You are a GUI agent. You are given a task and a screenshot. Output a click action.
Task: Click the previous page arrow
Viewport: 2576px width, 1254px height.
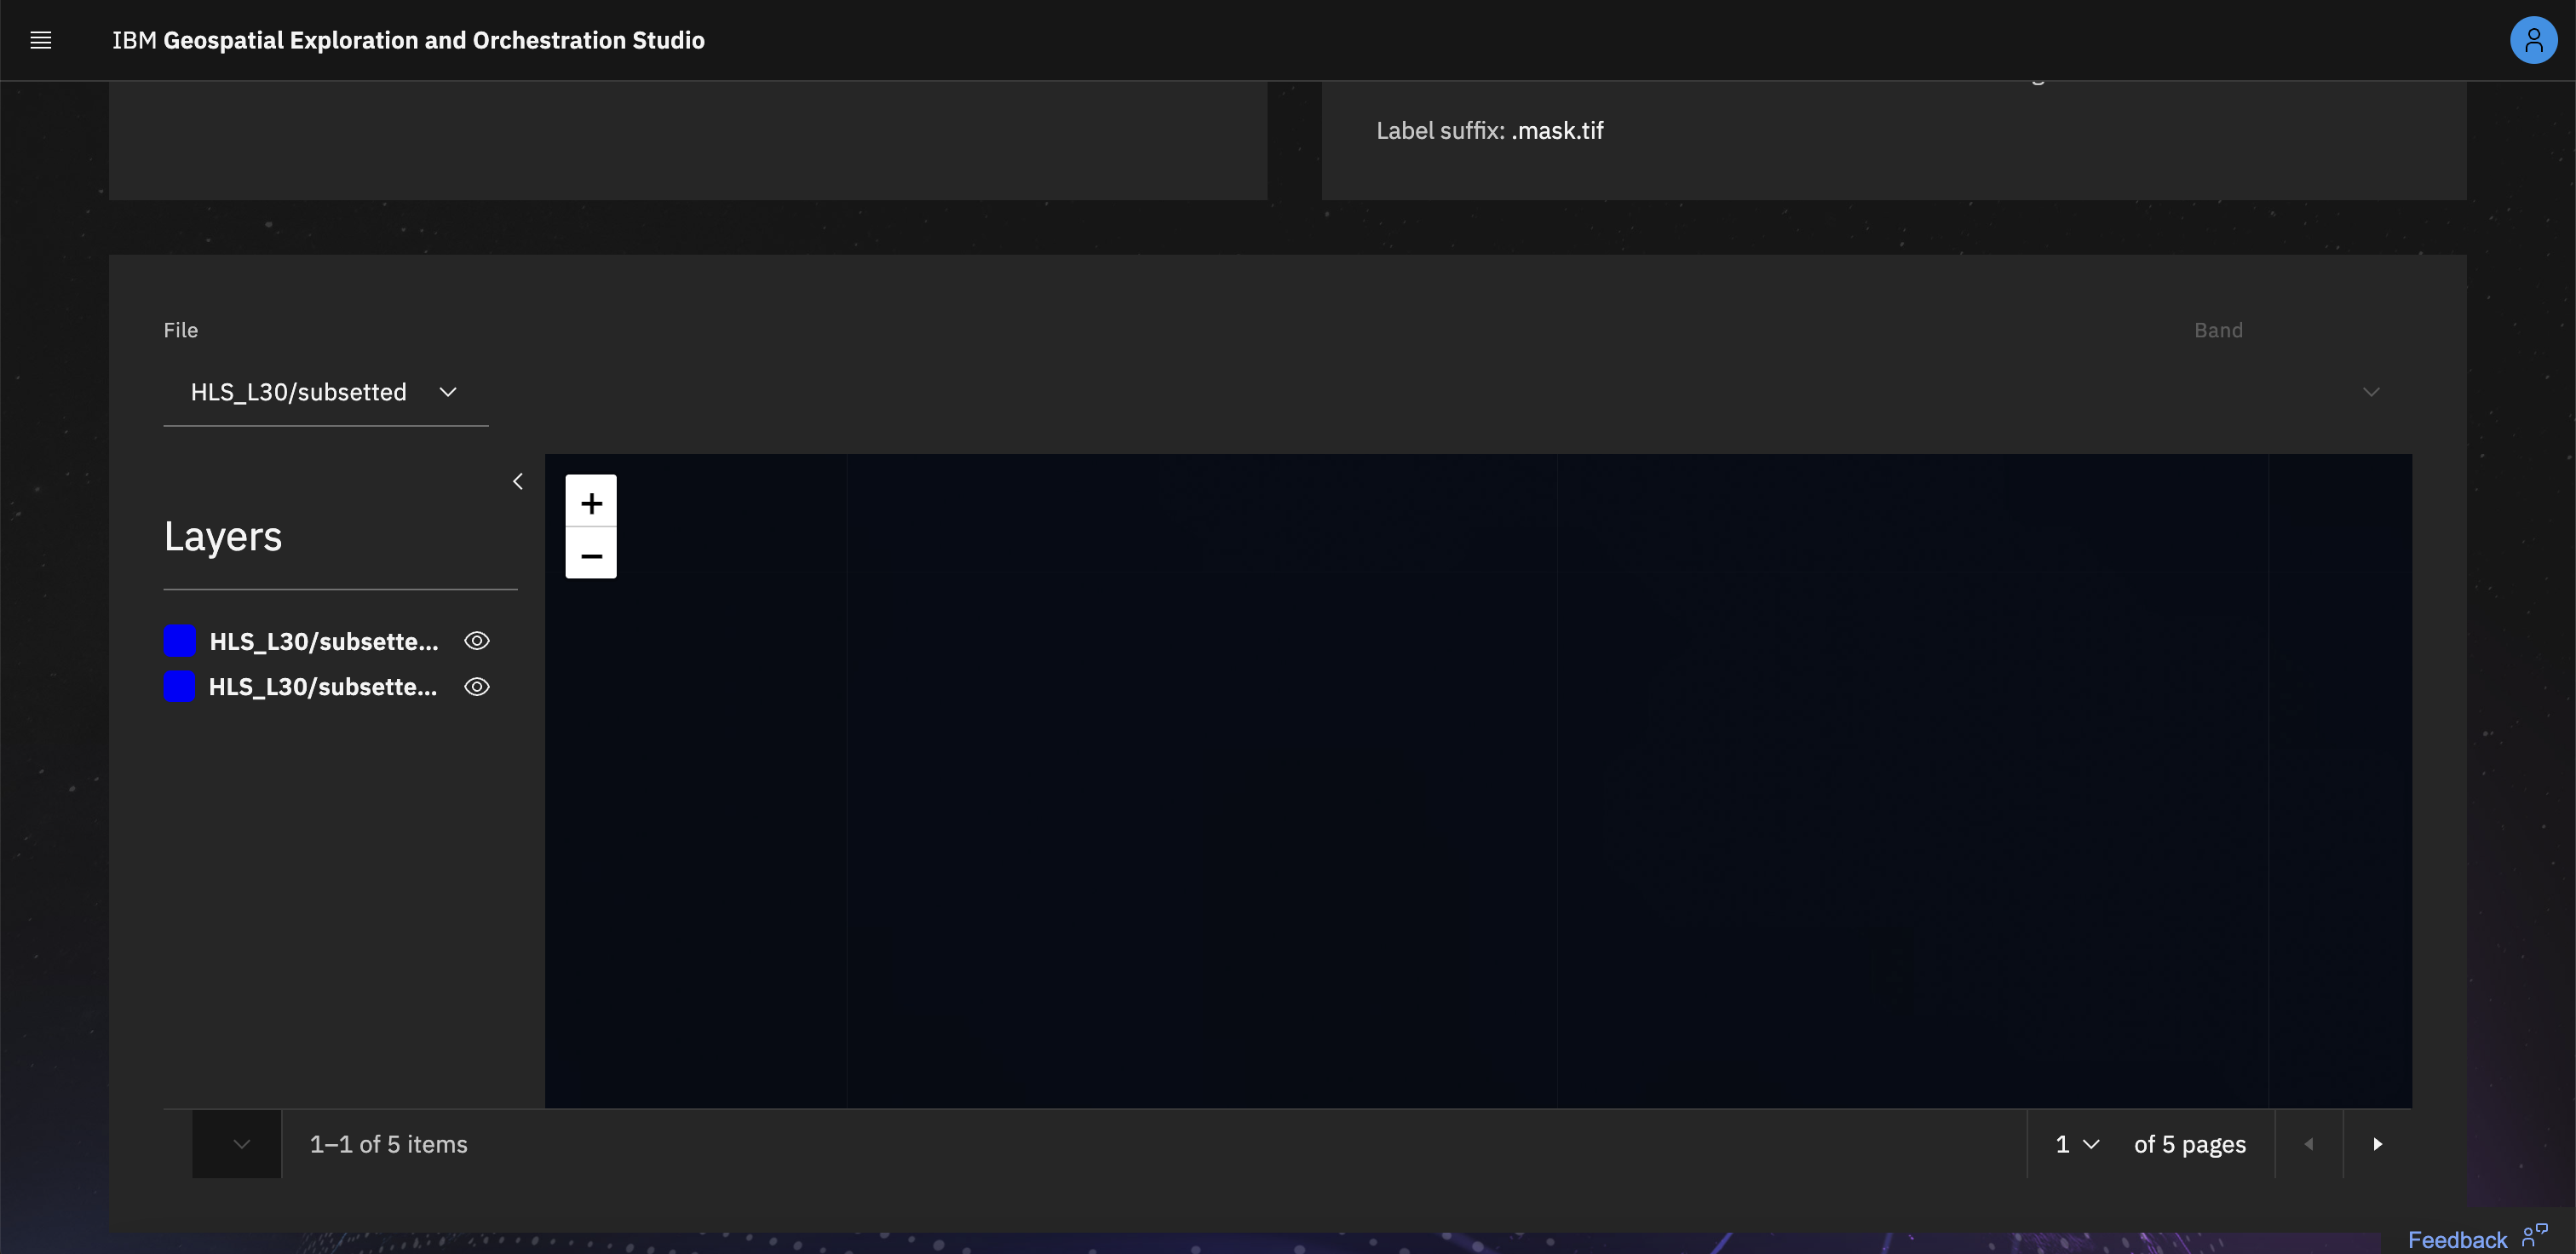(x=2308, y=1144)
